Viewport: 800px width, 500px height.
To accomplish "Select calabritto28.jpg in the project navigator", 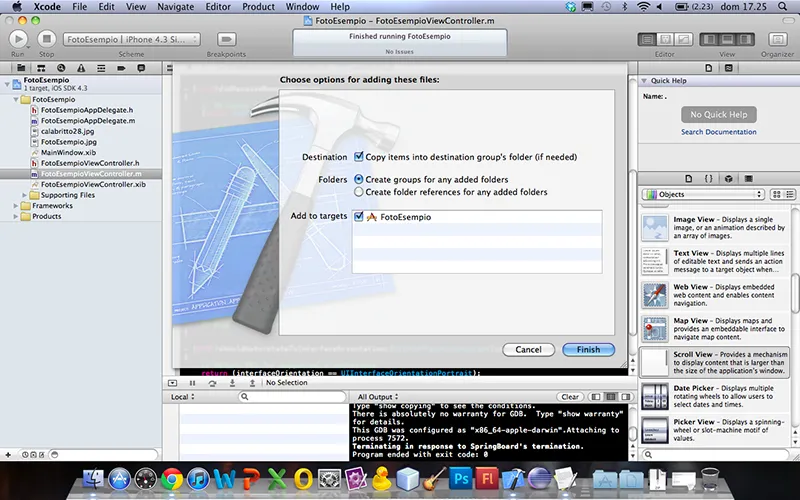I will click(x=67, y=131).
